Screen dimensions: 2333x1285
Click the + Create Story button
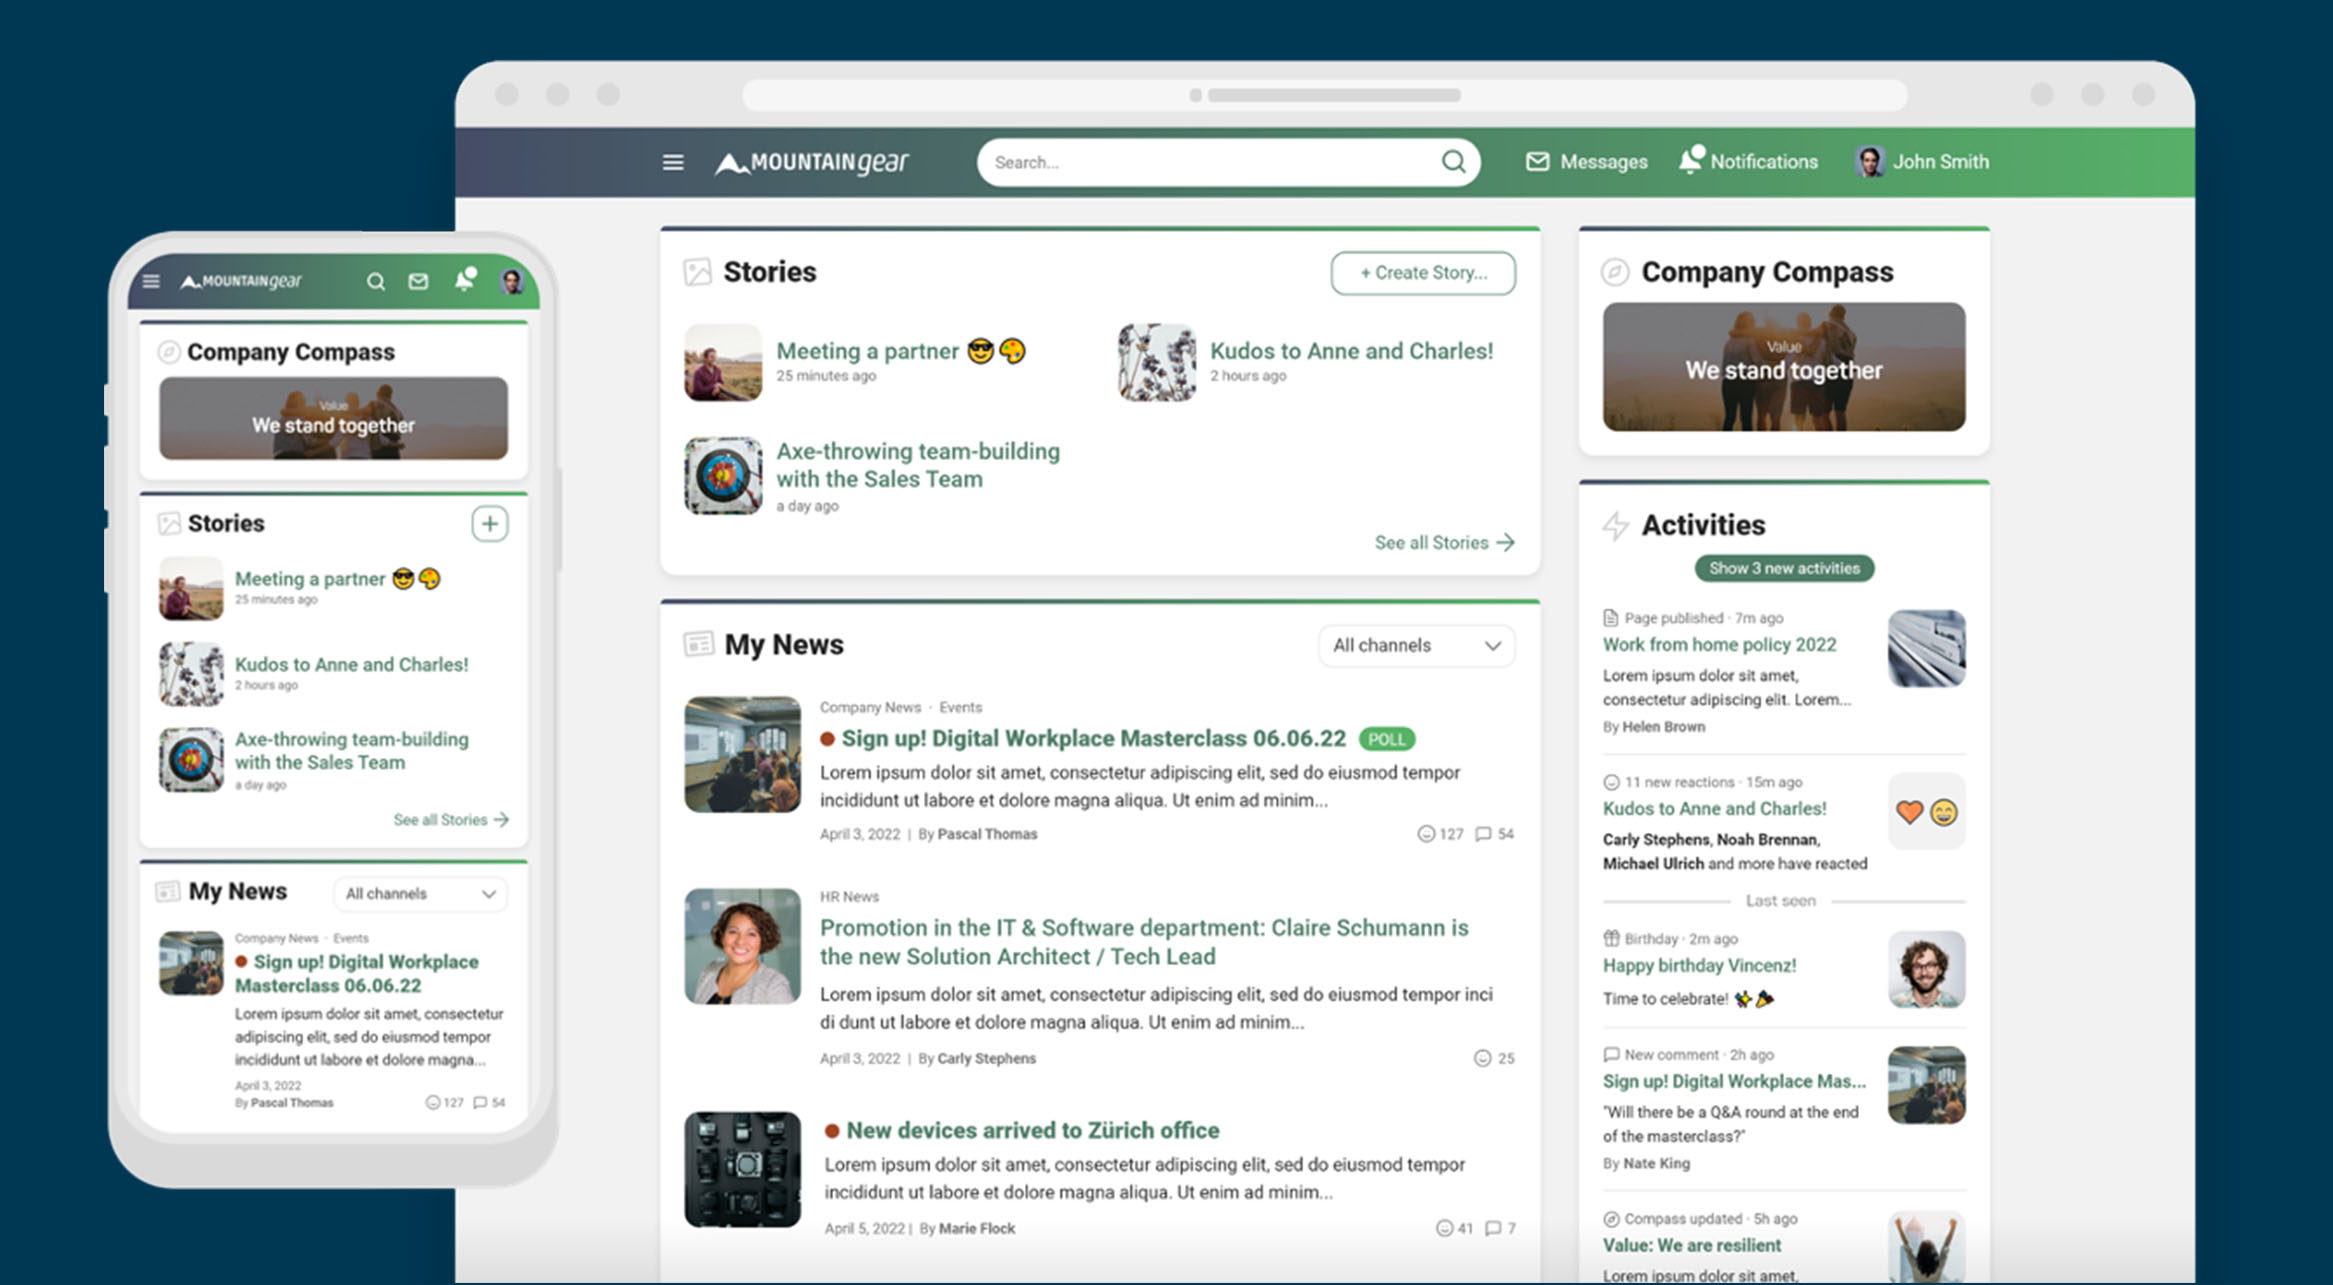pyautogui.click(x=1422, y=272)
